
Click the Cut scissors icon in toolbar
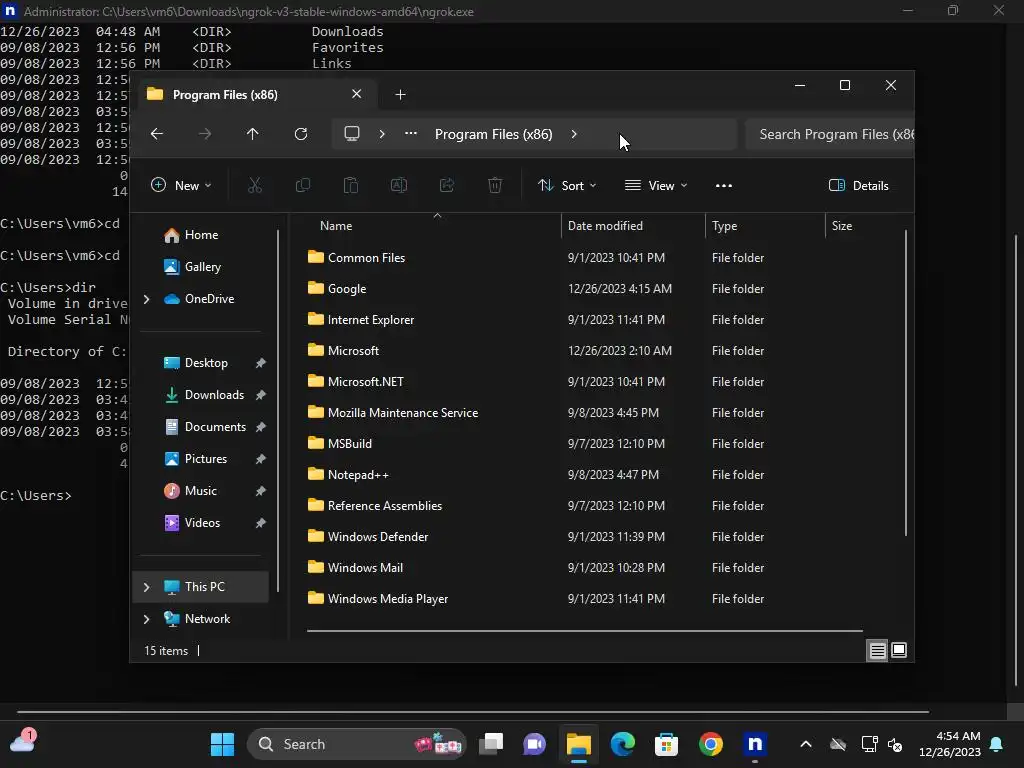coord(255,185)
